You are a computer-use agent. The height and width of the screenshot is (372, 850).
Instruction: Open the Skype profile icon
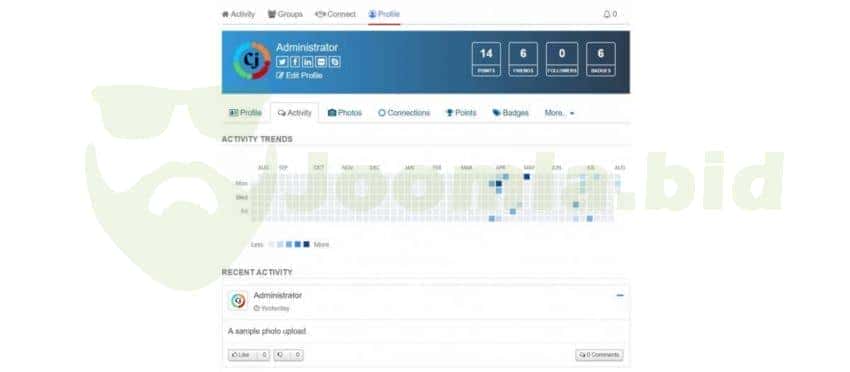coord(335,62)
